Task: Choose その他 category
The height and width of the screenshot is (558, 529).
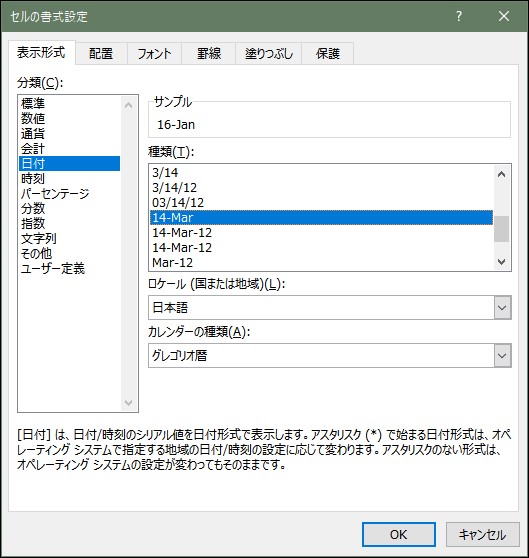Action: click(70, 253)
